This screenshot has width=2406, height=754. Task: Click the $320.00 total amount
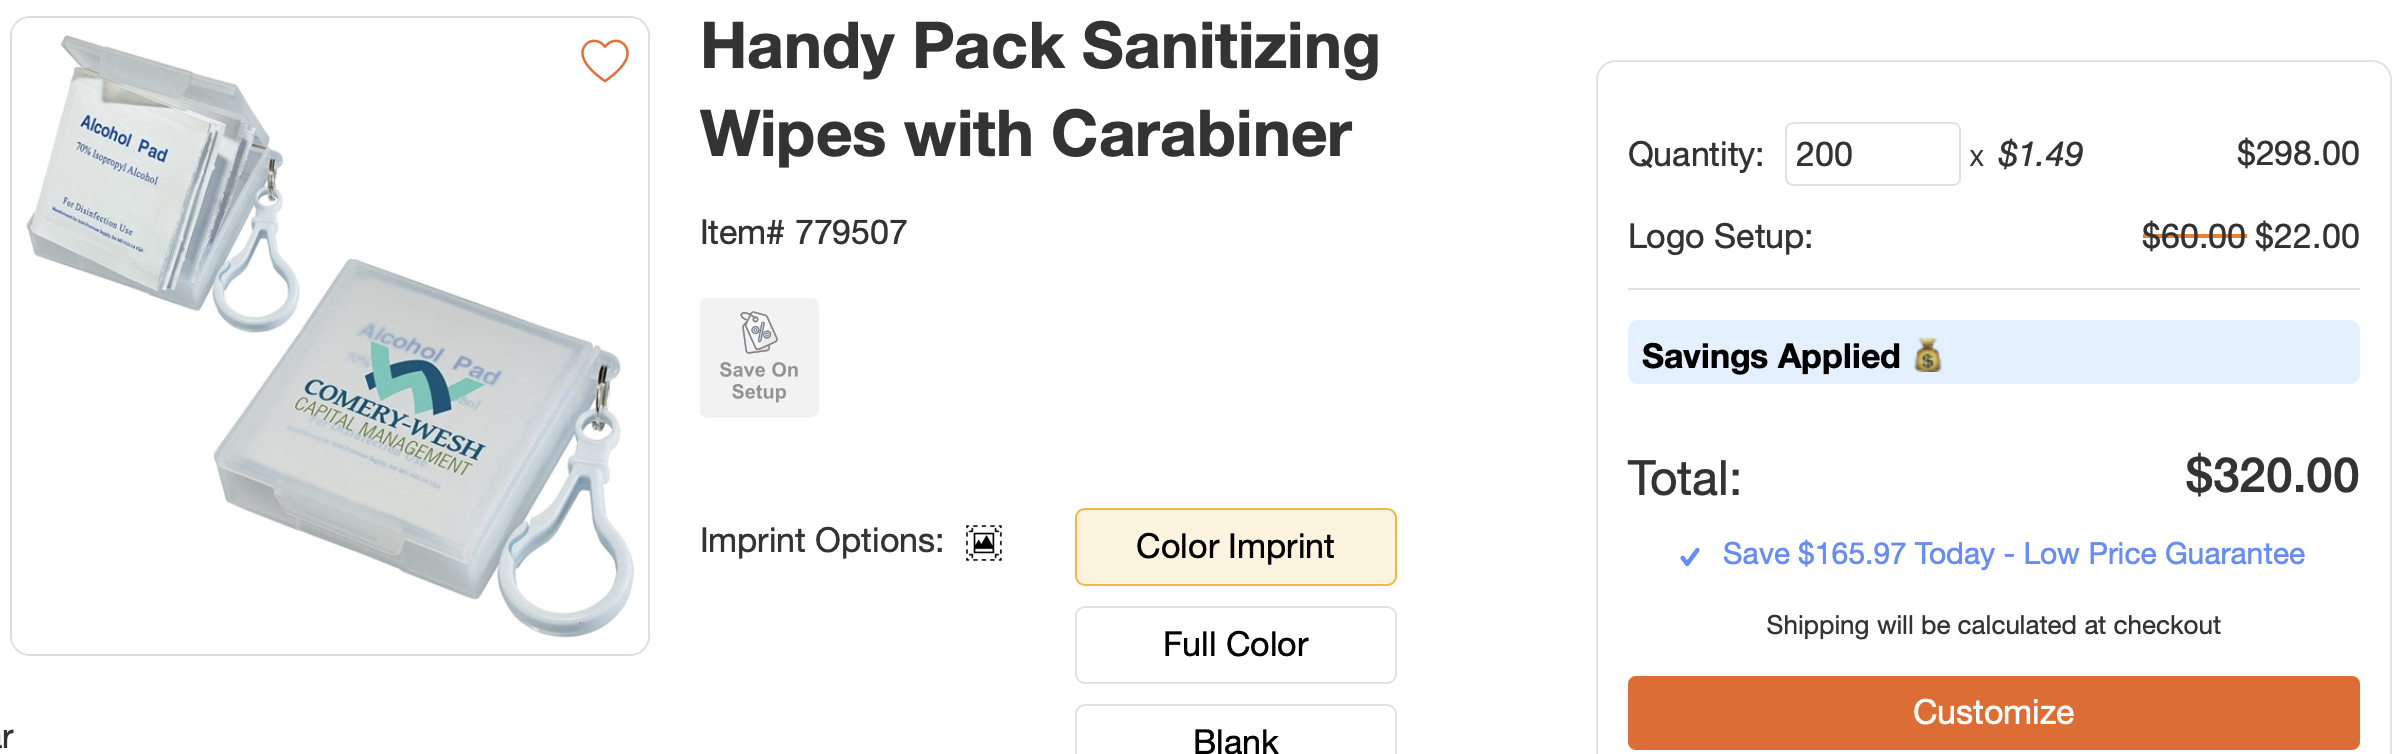(2271, 476)
